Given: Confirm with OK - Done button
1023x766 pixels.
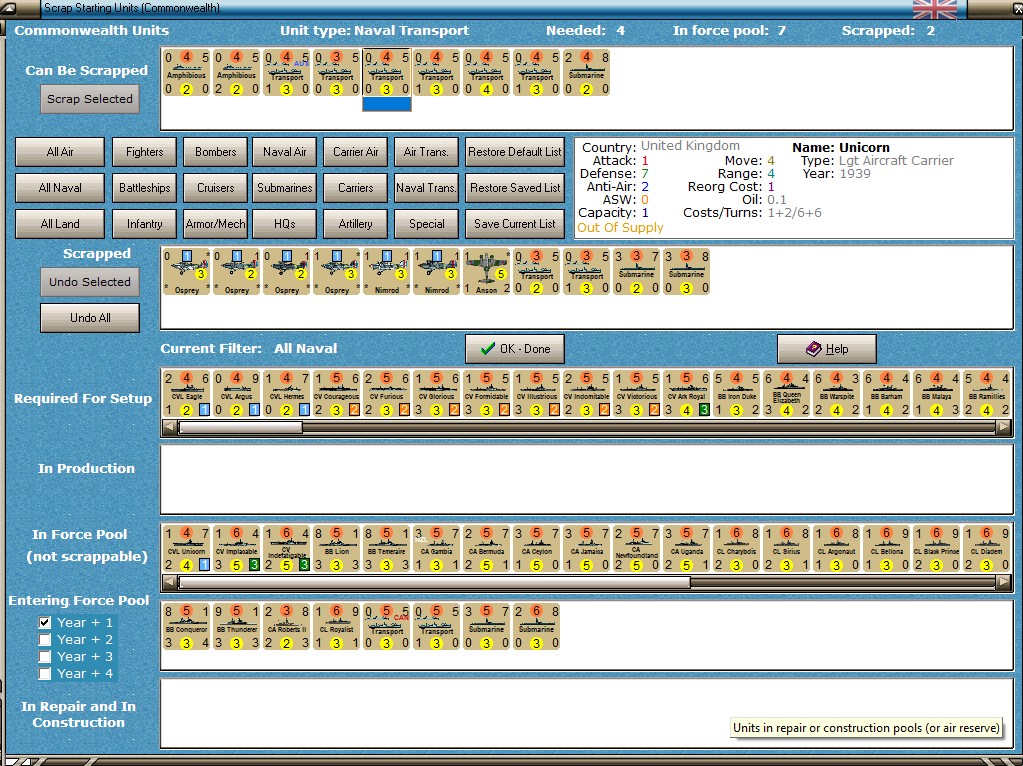Looking at the screenshot, I should click(515, 349).
